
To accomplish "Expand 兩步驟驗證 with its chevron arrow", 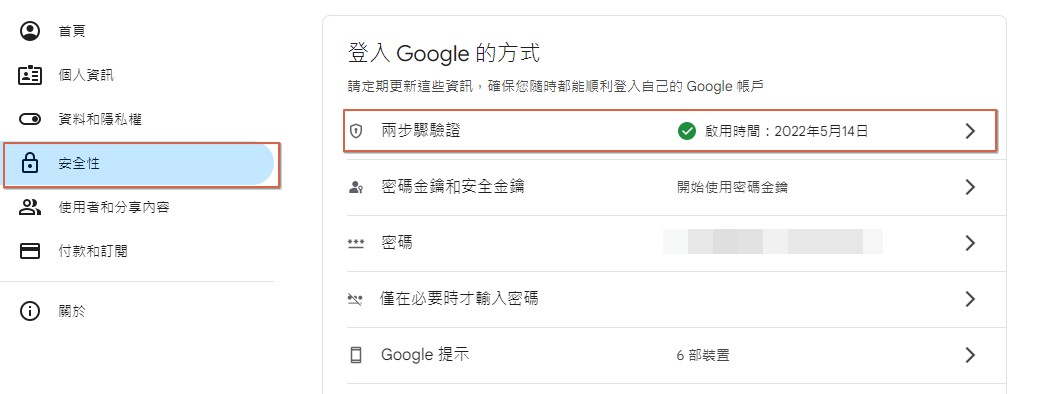I will click(x=970, y=132).
